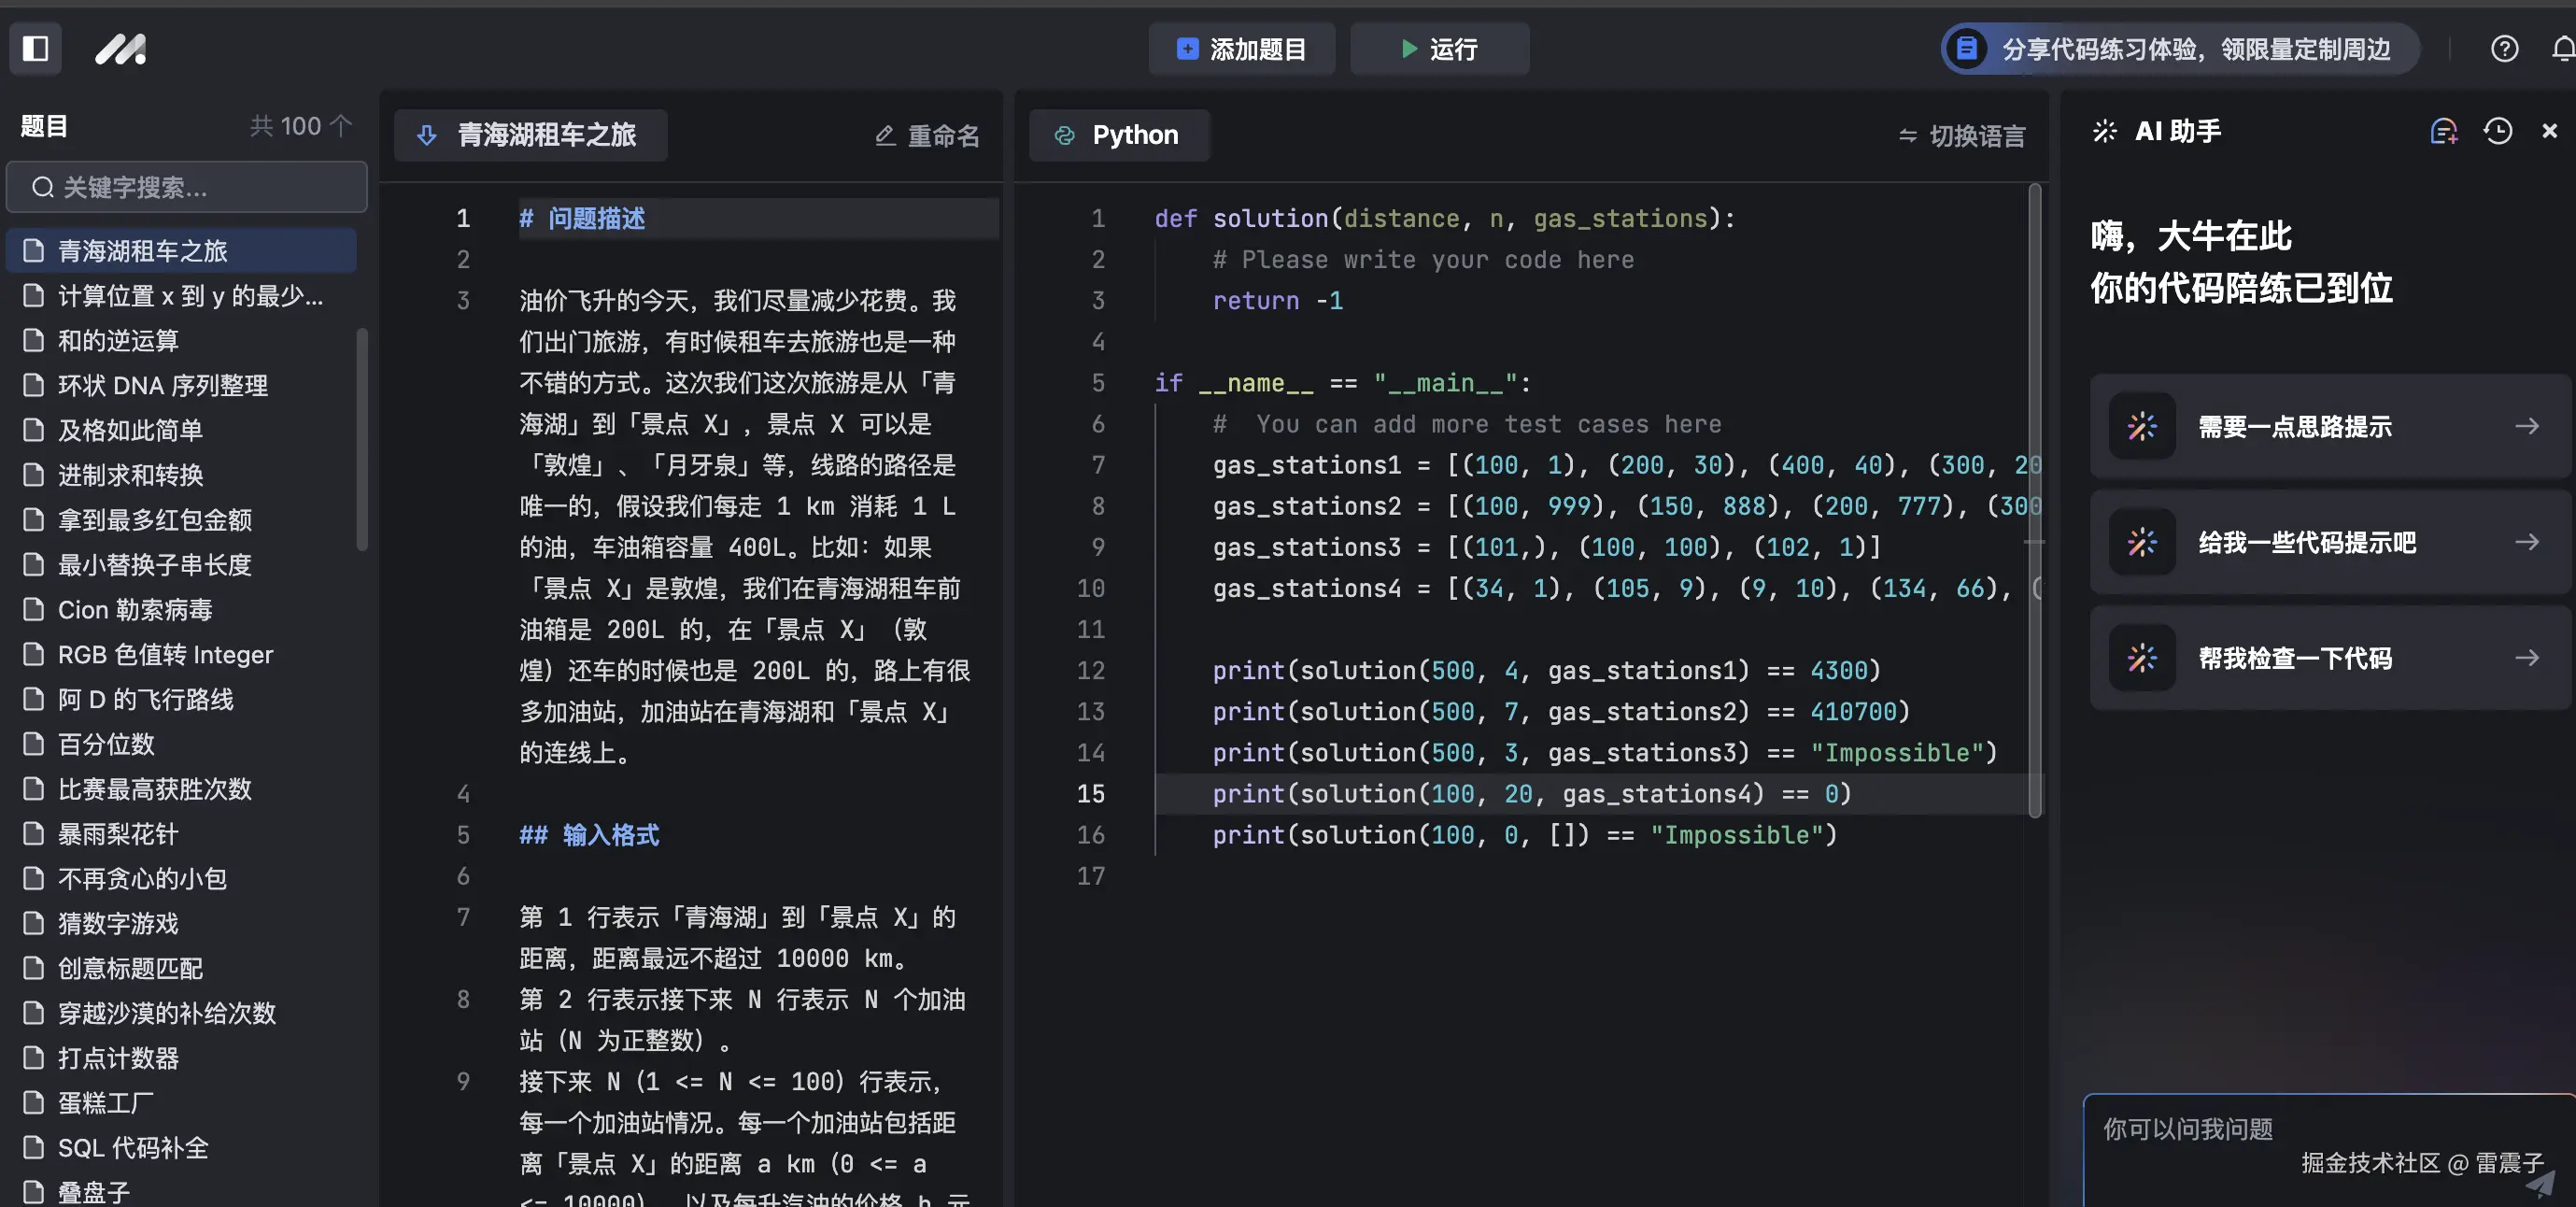Toggle the sidebar panel icon at top left
This screenshot has width=2576, height=1207.
(35, 48)
